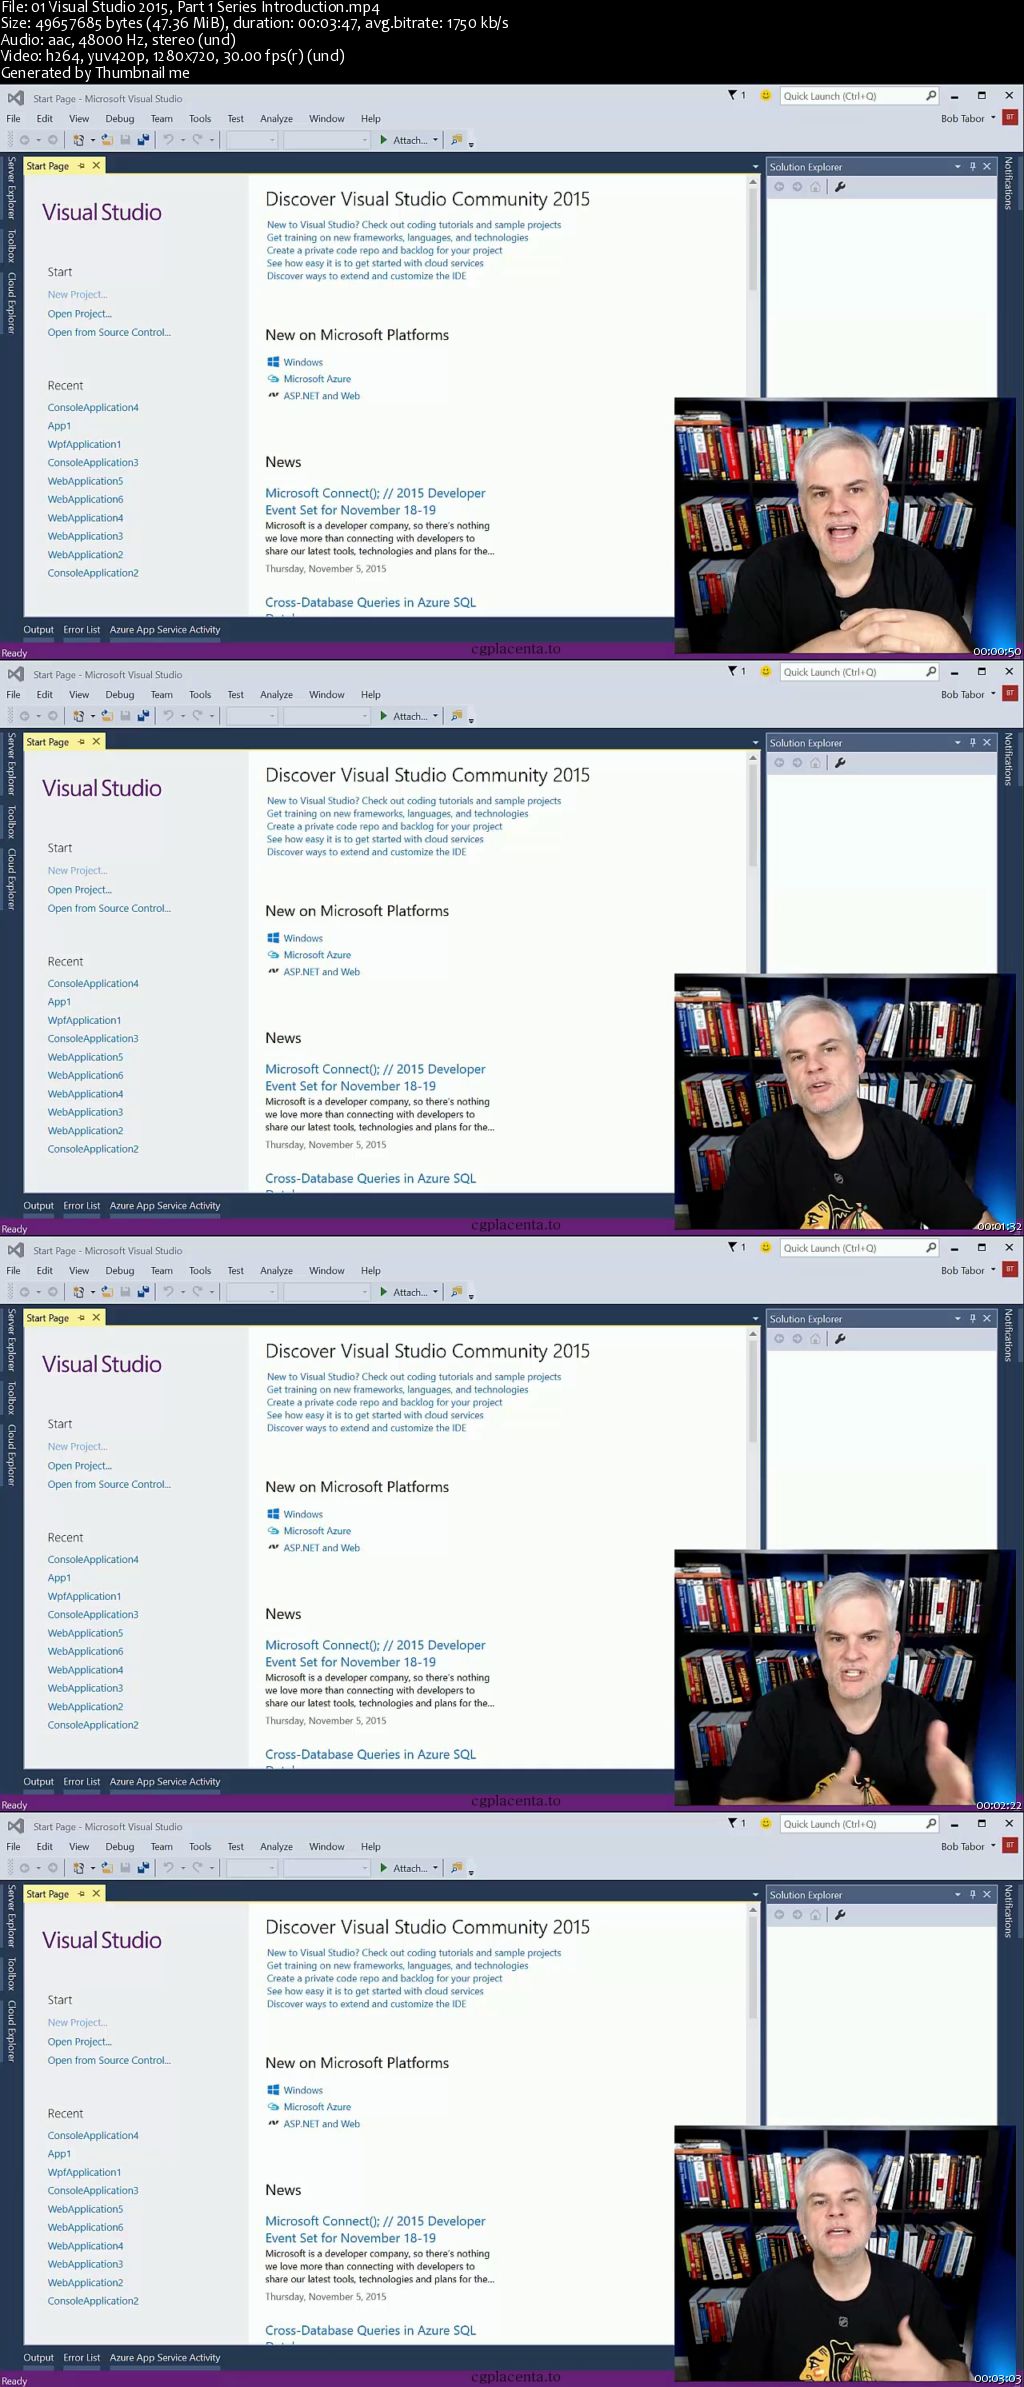Click Open from Source Control... in 00:02:22 frame

[109, 1484]
